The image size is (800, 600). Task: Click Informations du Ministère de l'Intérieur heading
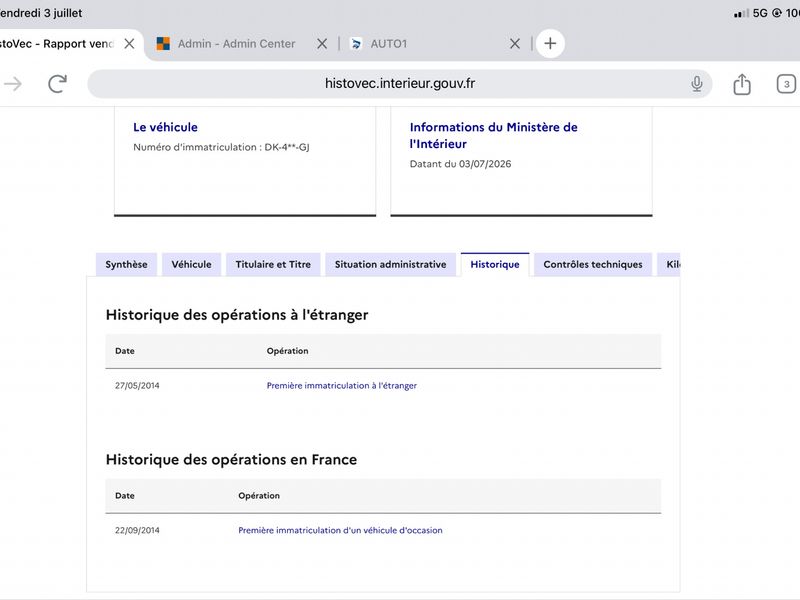point(493,135)
